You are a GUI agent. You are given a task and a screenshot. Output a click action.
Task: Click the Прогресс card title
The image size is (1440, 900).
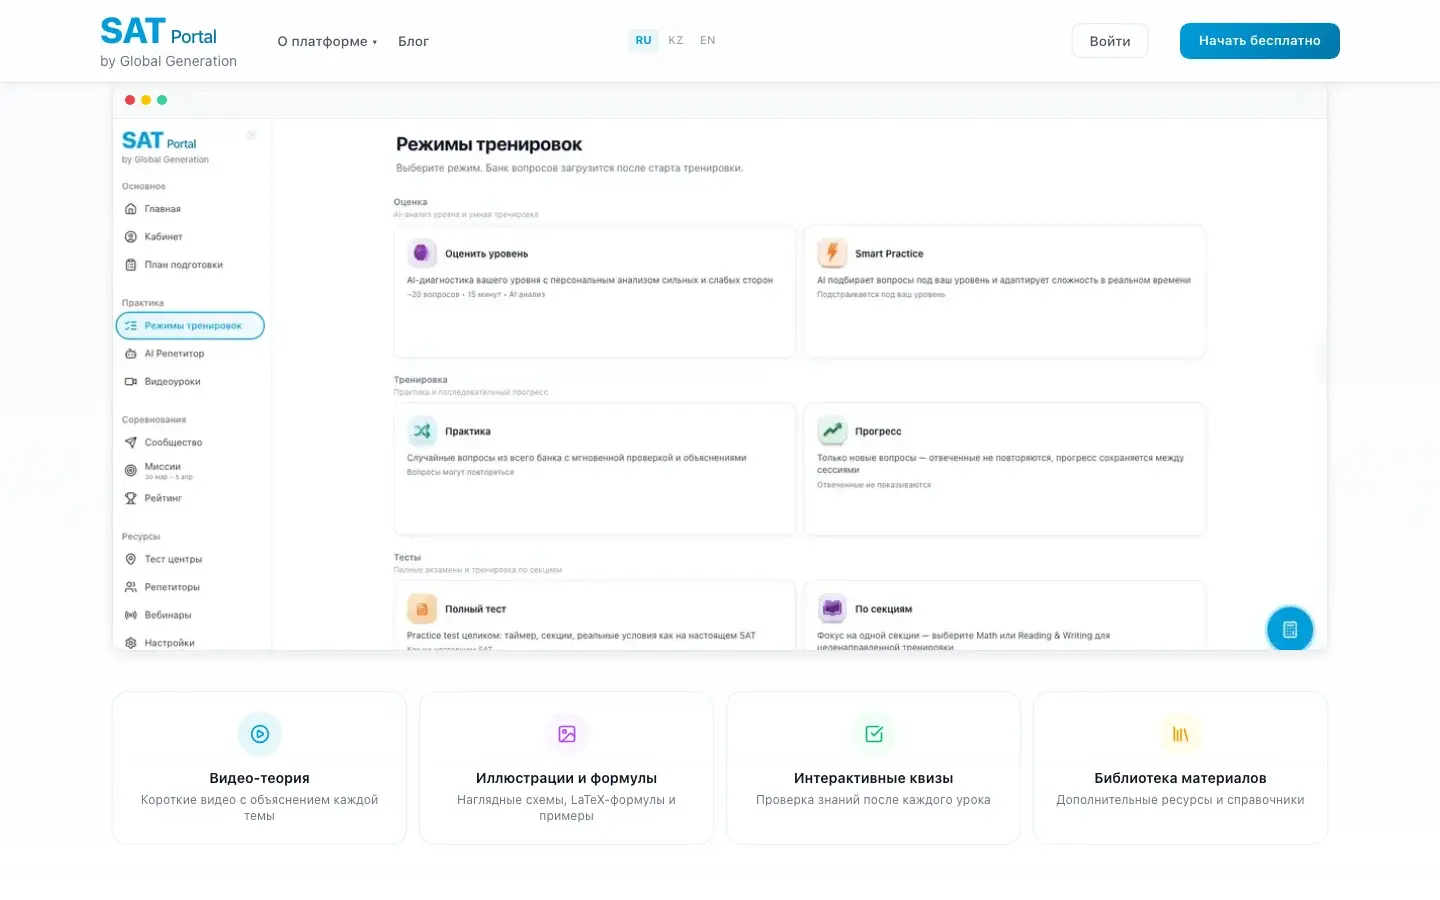878,432
